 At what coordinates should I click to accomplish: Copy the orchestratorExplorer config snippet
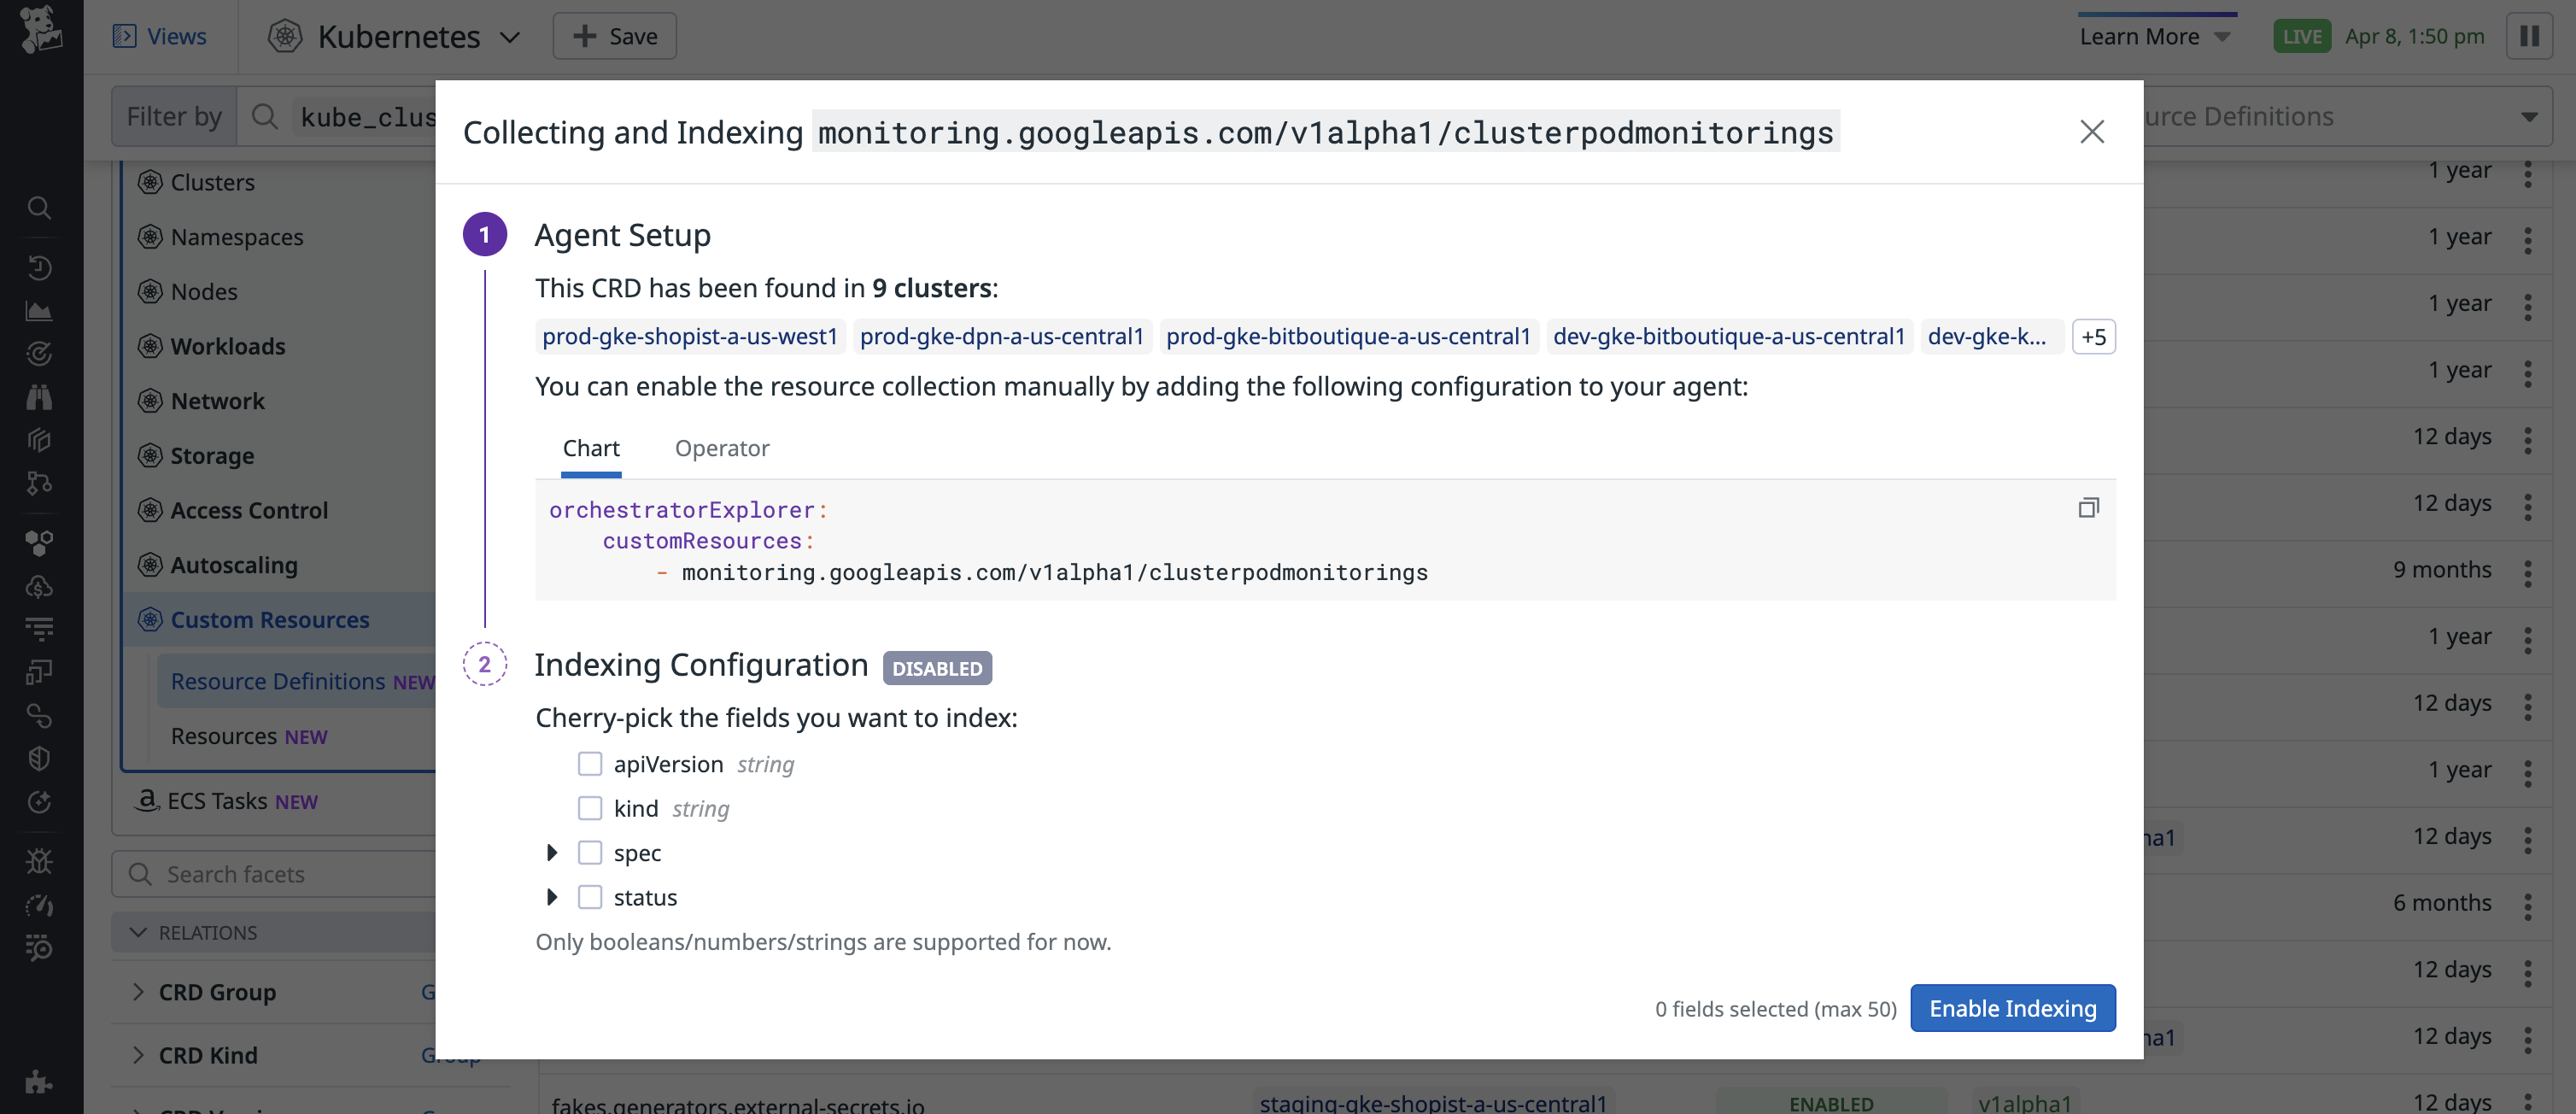click(2088, 508)
